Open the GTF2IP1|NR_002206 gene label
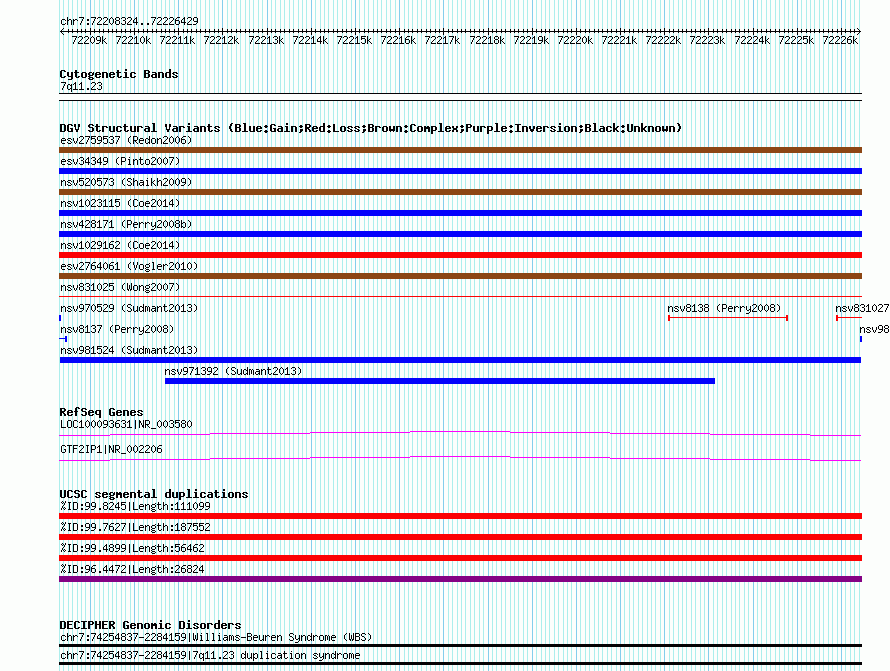Image resolution: width=890 pixels, height=671 pixels. (111, 450)
